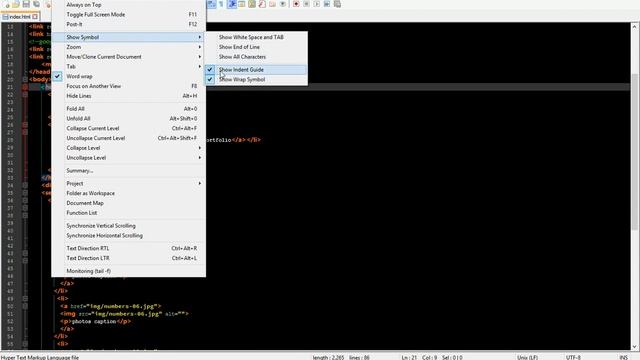Click the vertical scrollbar down arrow
Image resolution: width=640 pixels, height=360 pixels.
(x=635, y=347)
